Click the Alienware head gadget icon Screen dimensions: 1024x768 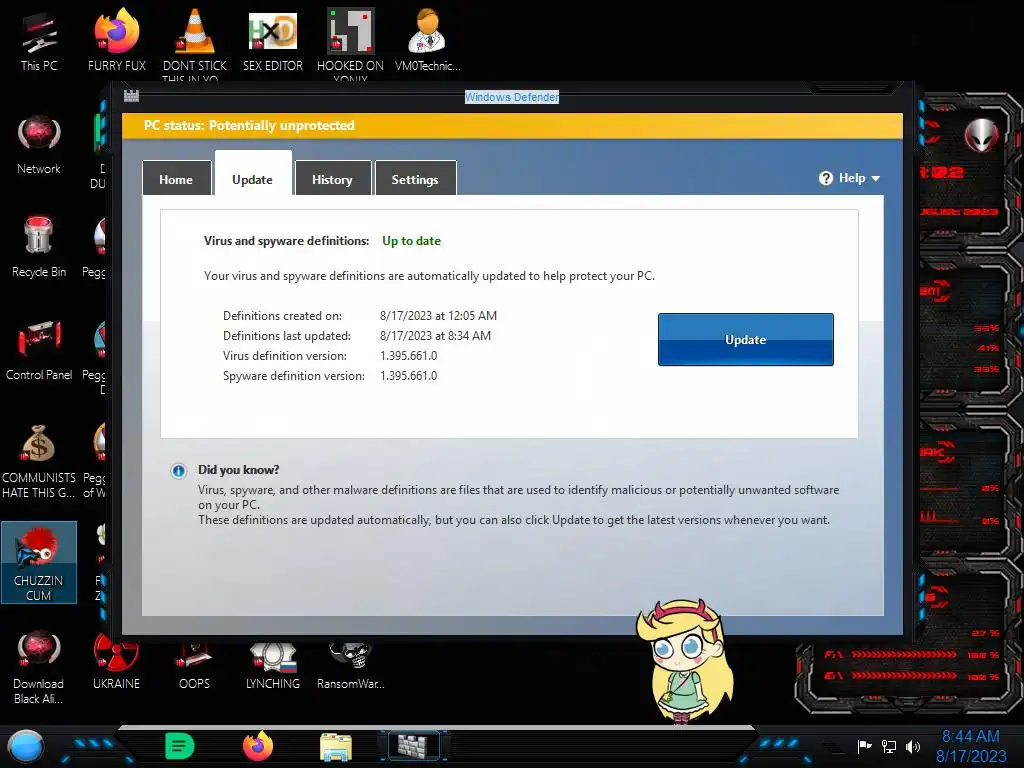pyautogui.click(x=982, y=135)
